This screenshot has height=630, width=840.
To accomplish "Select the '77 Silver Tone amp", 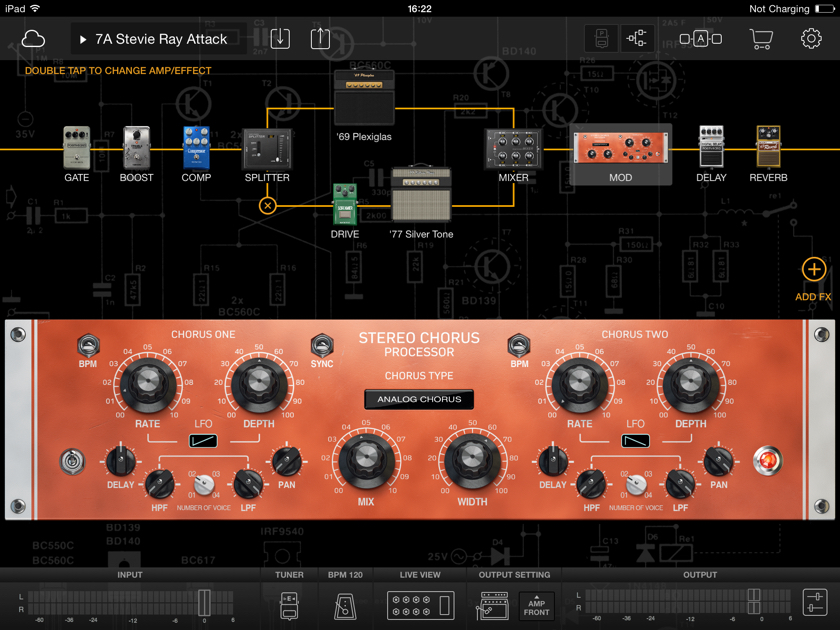I will [x=421, y=194].
